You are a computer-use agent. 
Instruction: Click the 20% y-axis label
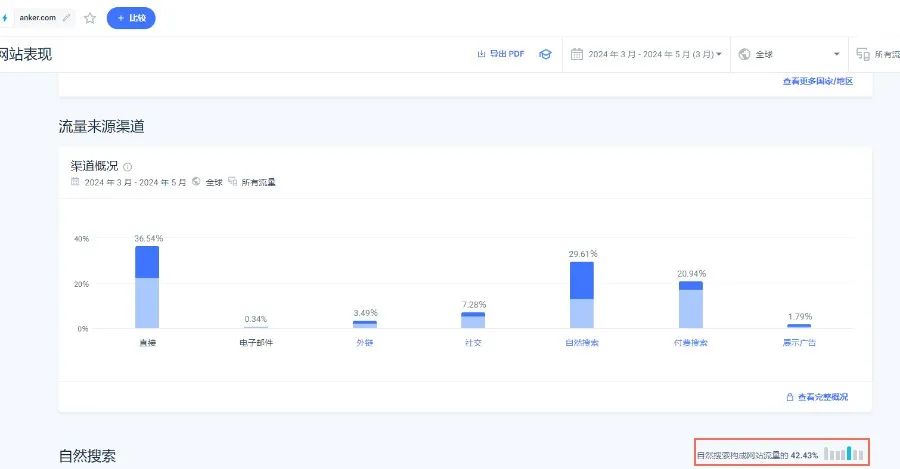tap(82, 284)
